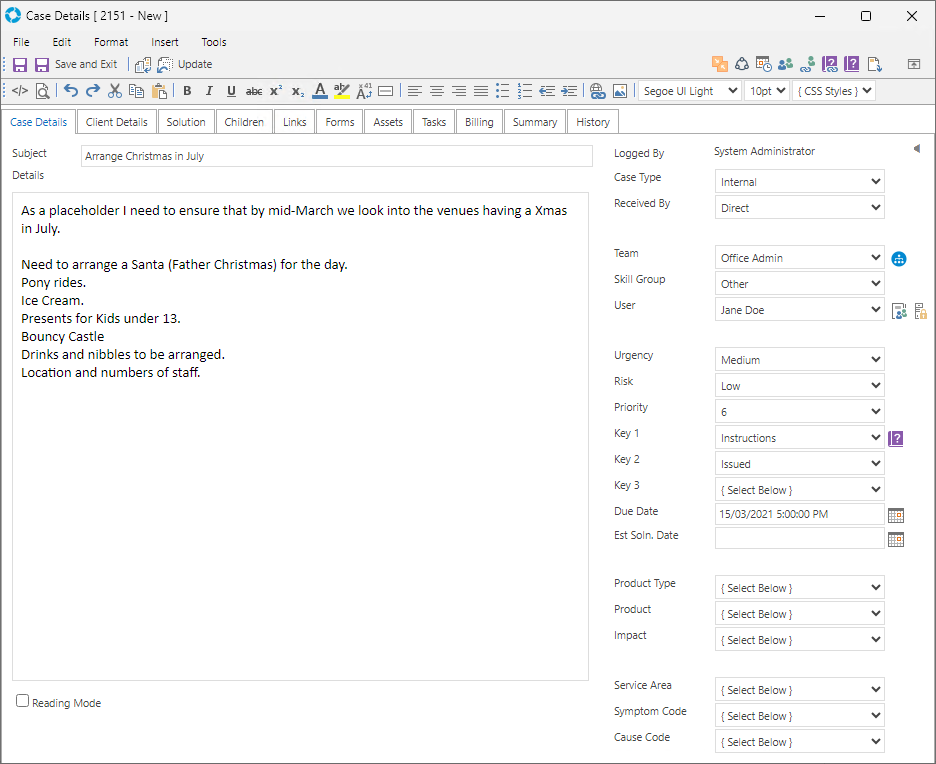Click the team icon beside Office Admin
The image size is (936, 764).
tap(899, 259)
